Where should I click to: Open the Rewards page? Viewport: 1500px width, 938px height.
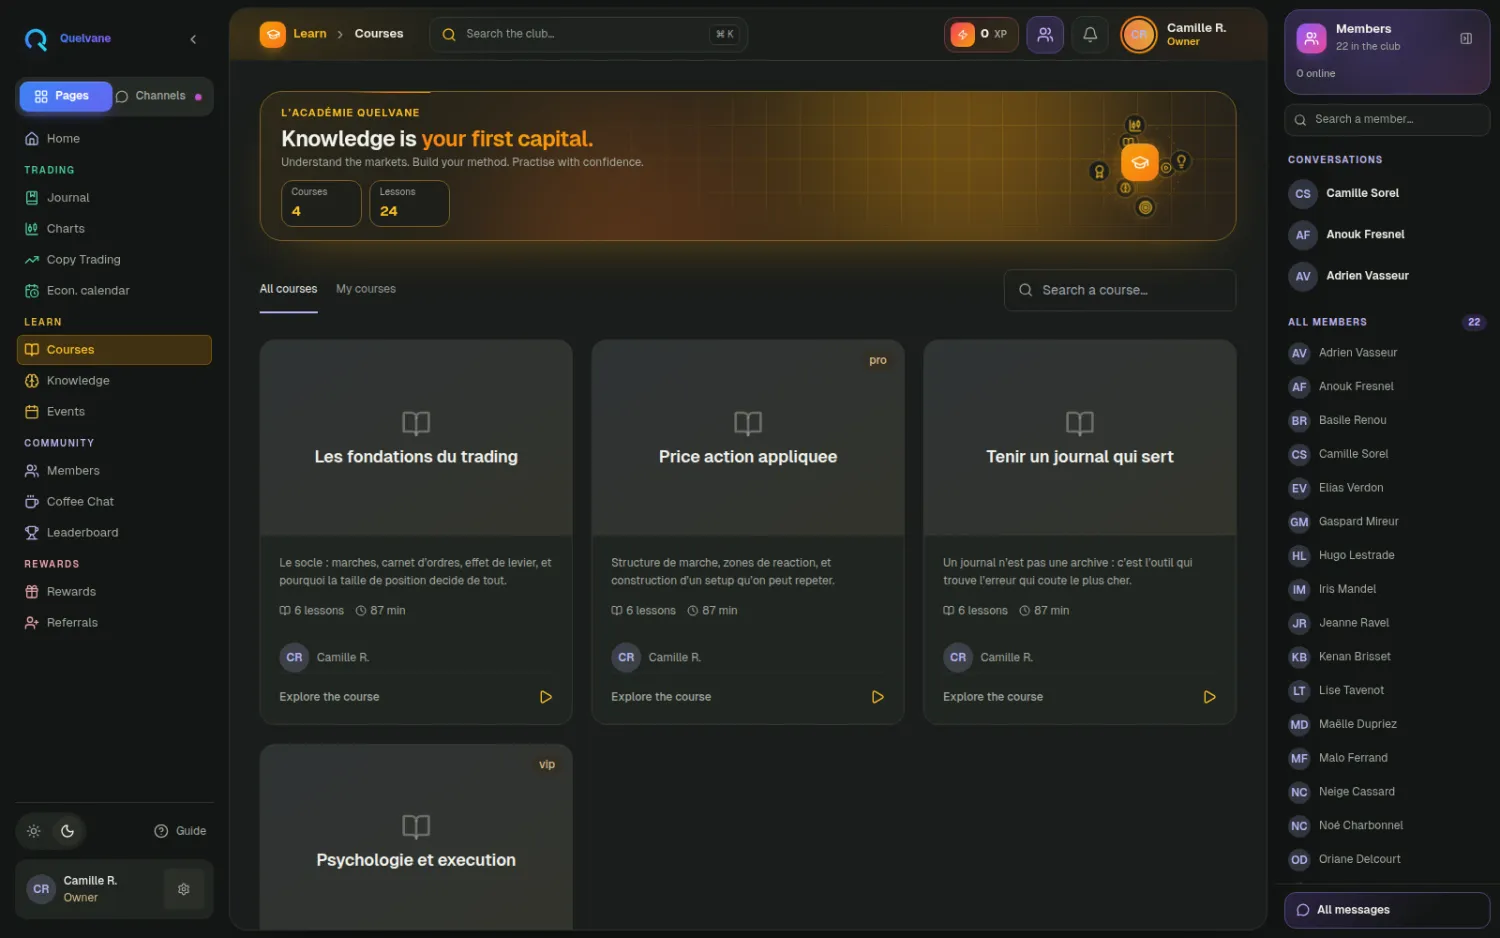coord(114,592)
